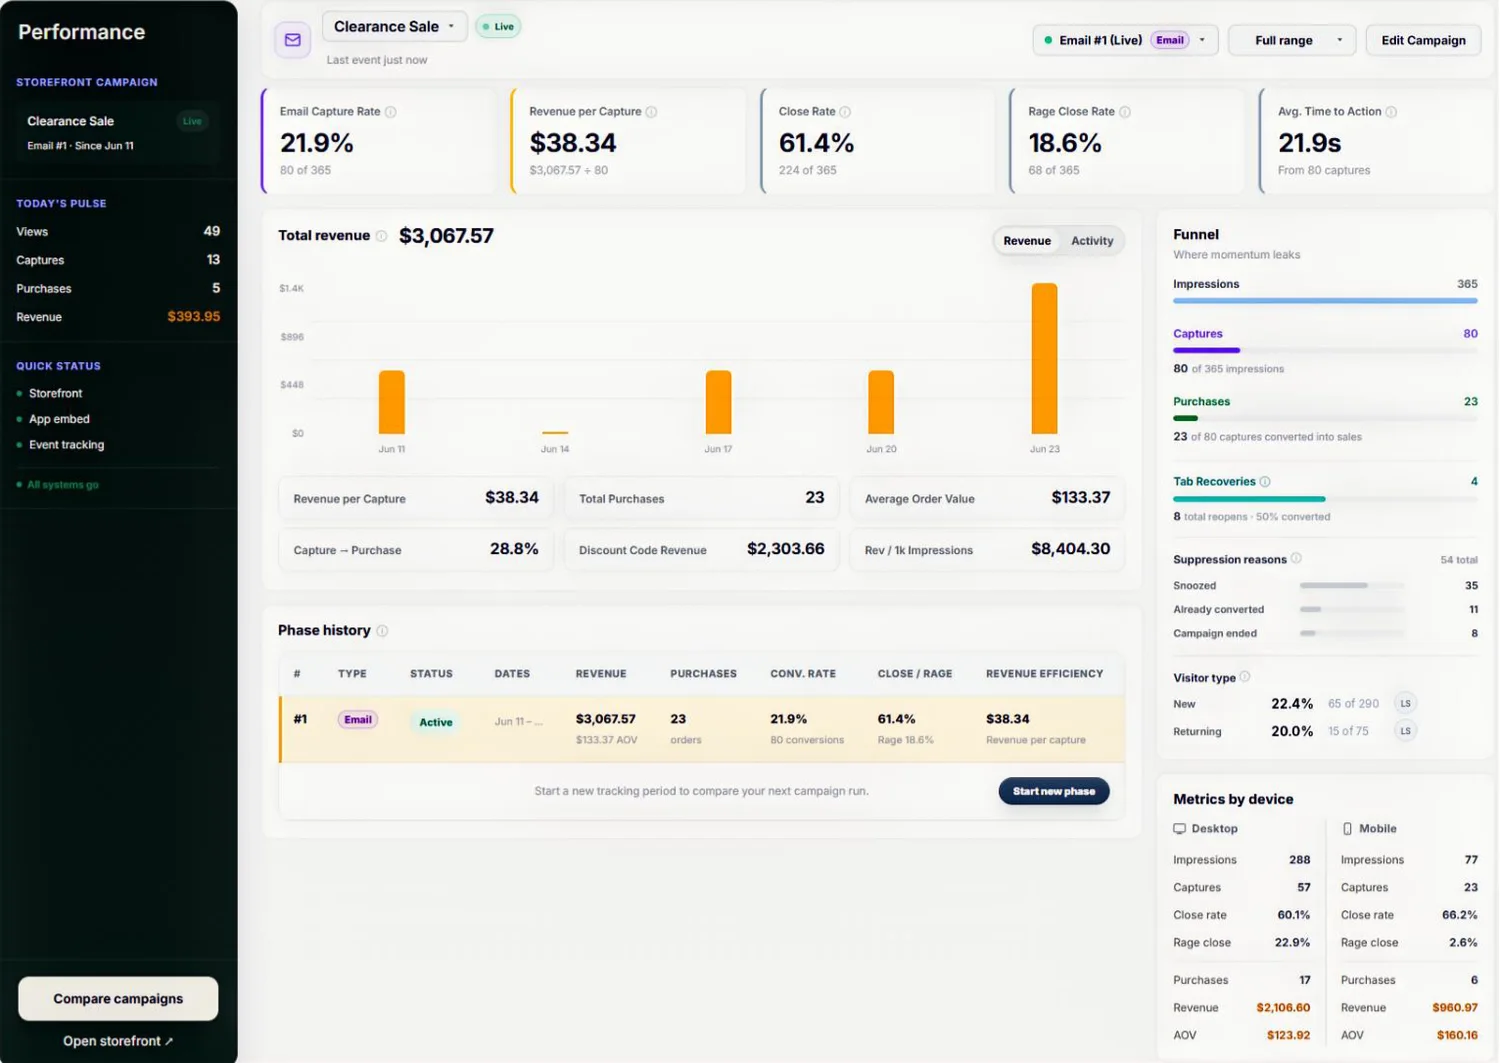This screenshot has height=1063, width=1500.
Task: Click the Mobile phone icon
Action: [x=1347, y=829]
